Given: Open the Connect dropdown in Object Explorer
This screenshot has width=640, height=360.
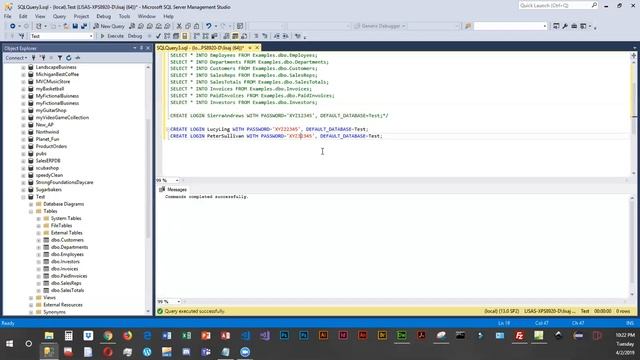Looking at the screenshot, I should pos(16,58).
